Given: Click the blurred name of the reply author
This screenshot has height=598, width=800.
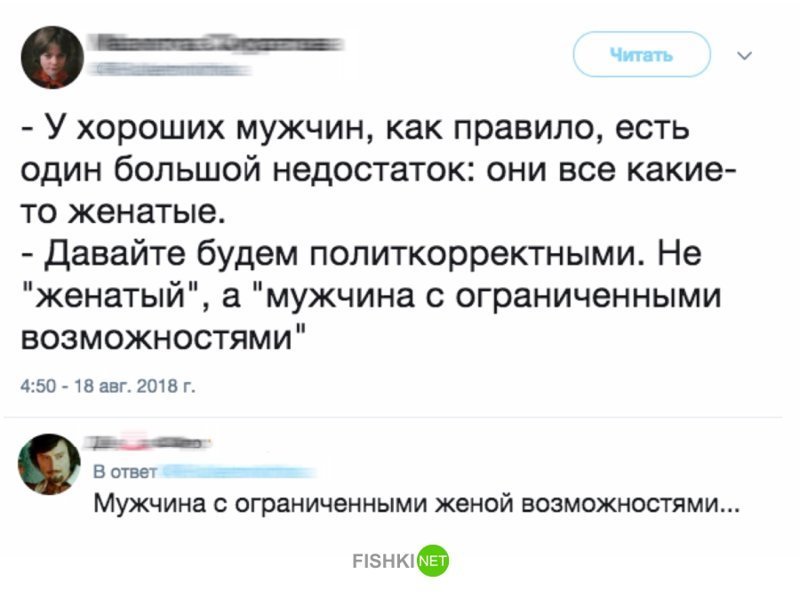Looking at the screenshot, I should point(147,443).
